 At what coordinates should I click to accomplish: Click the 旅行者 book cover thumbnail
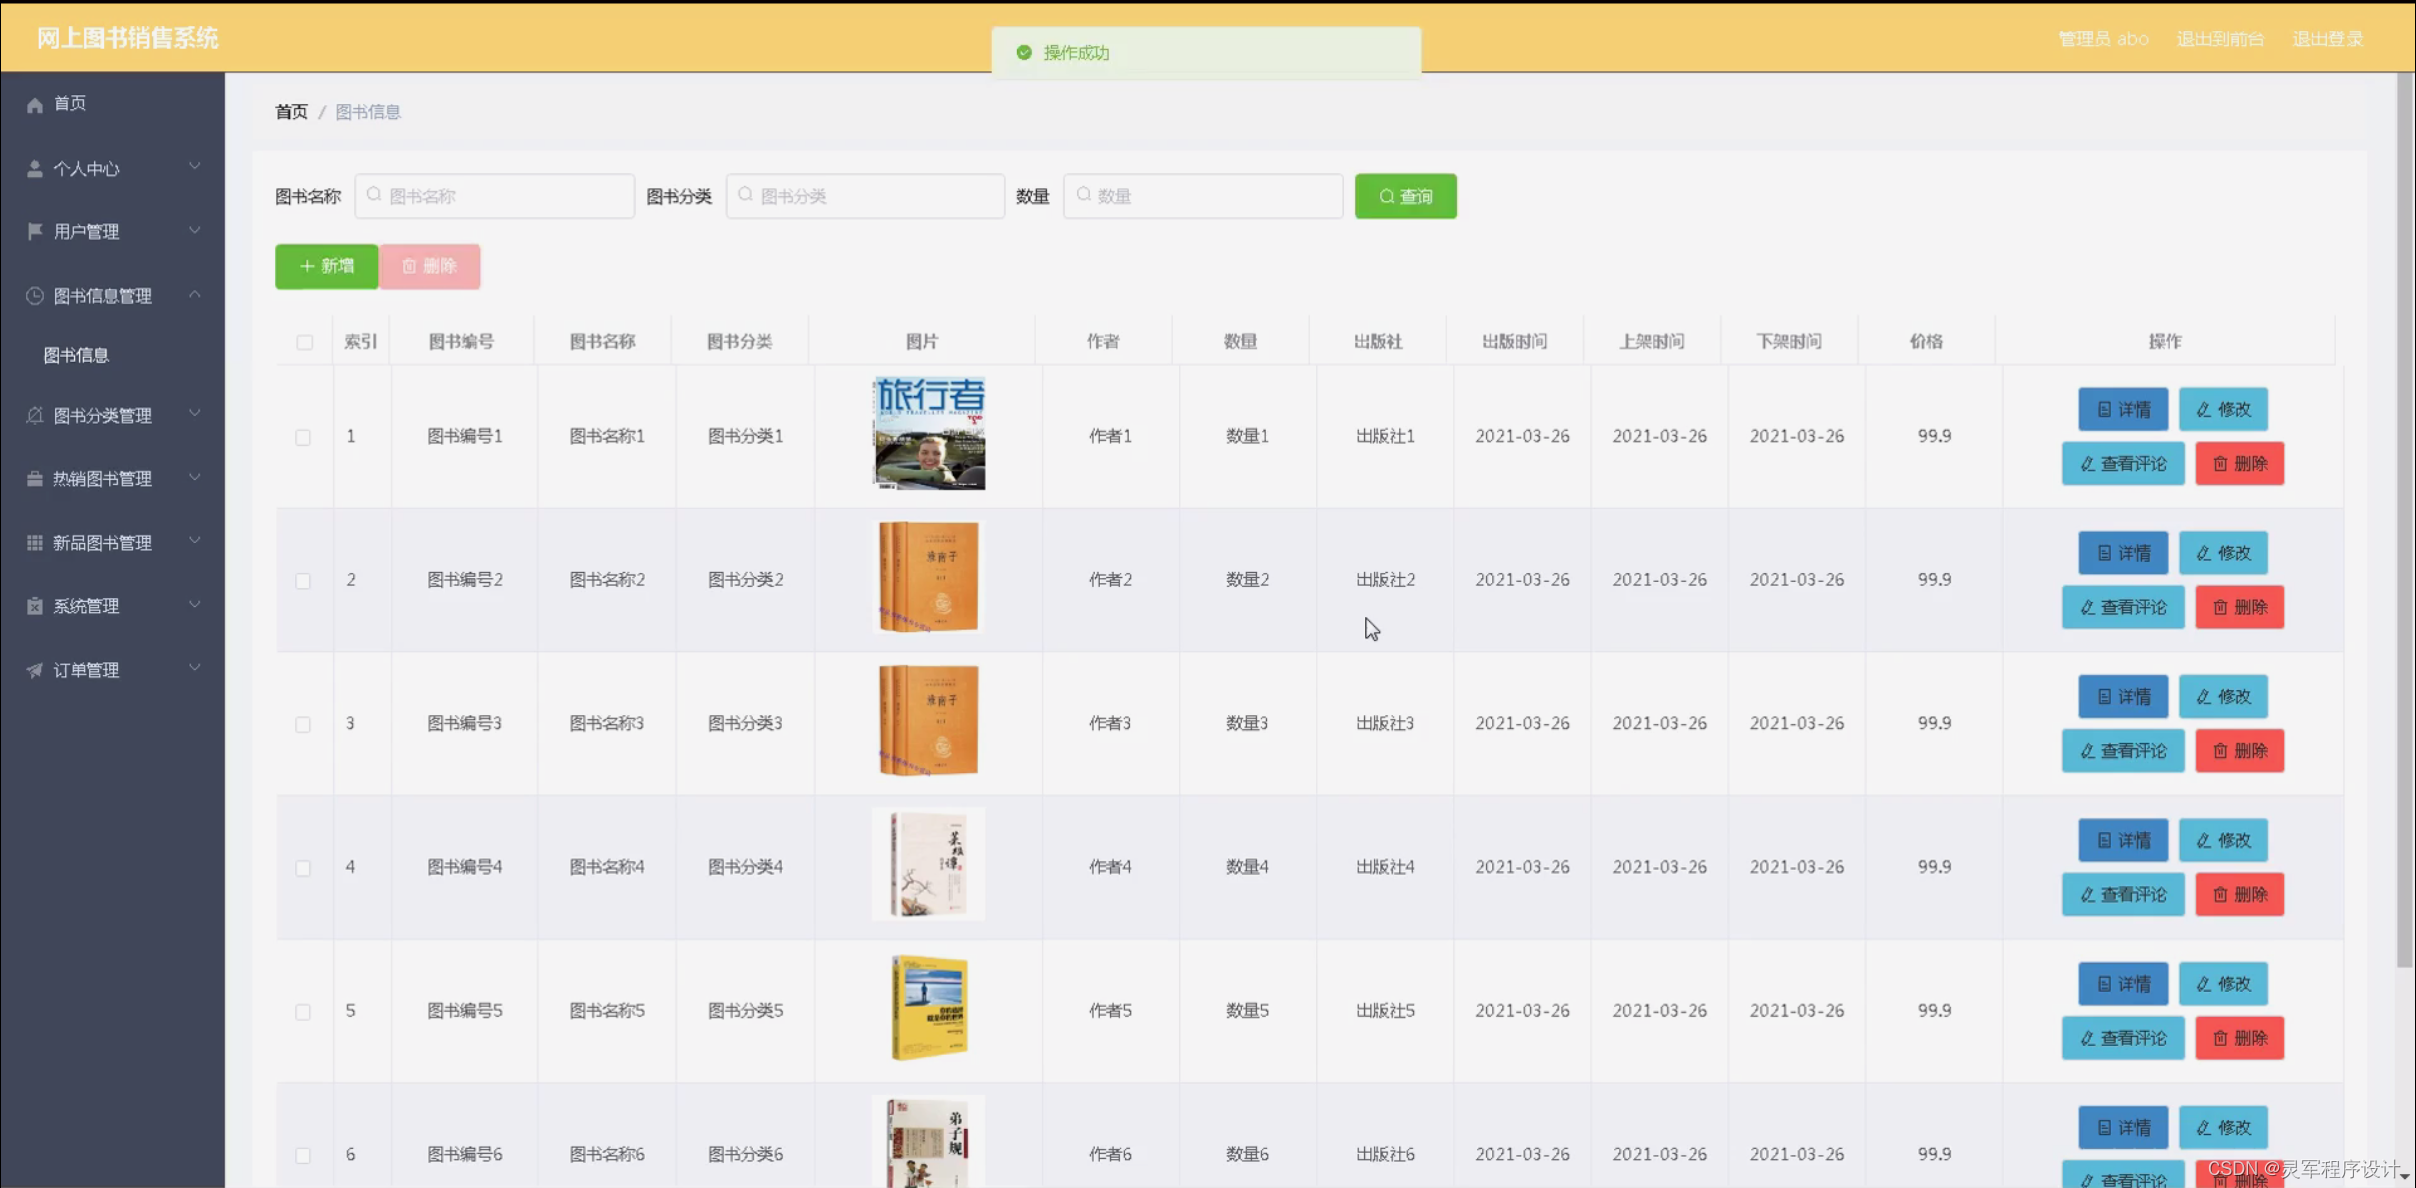(x=929, y=434)
